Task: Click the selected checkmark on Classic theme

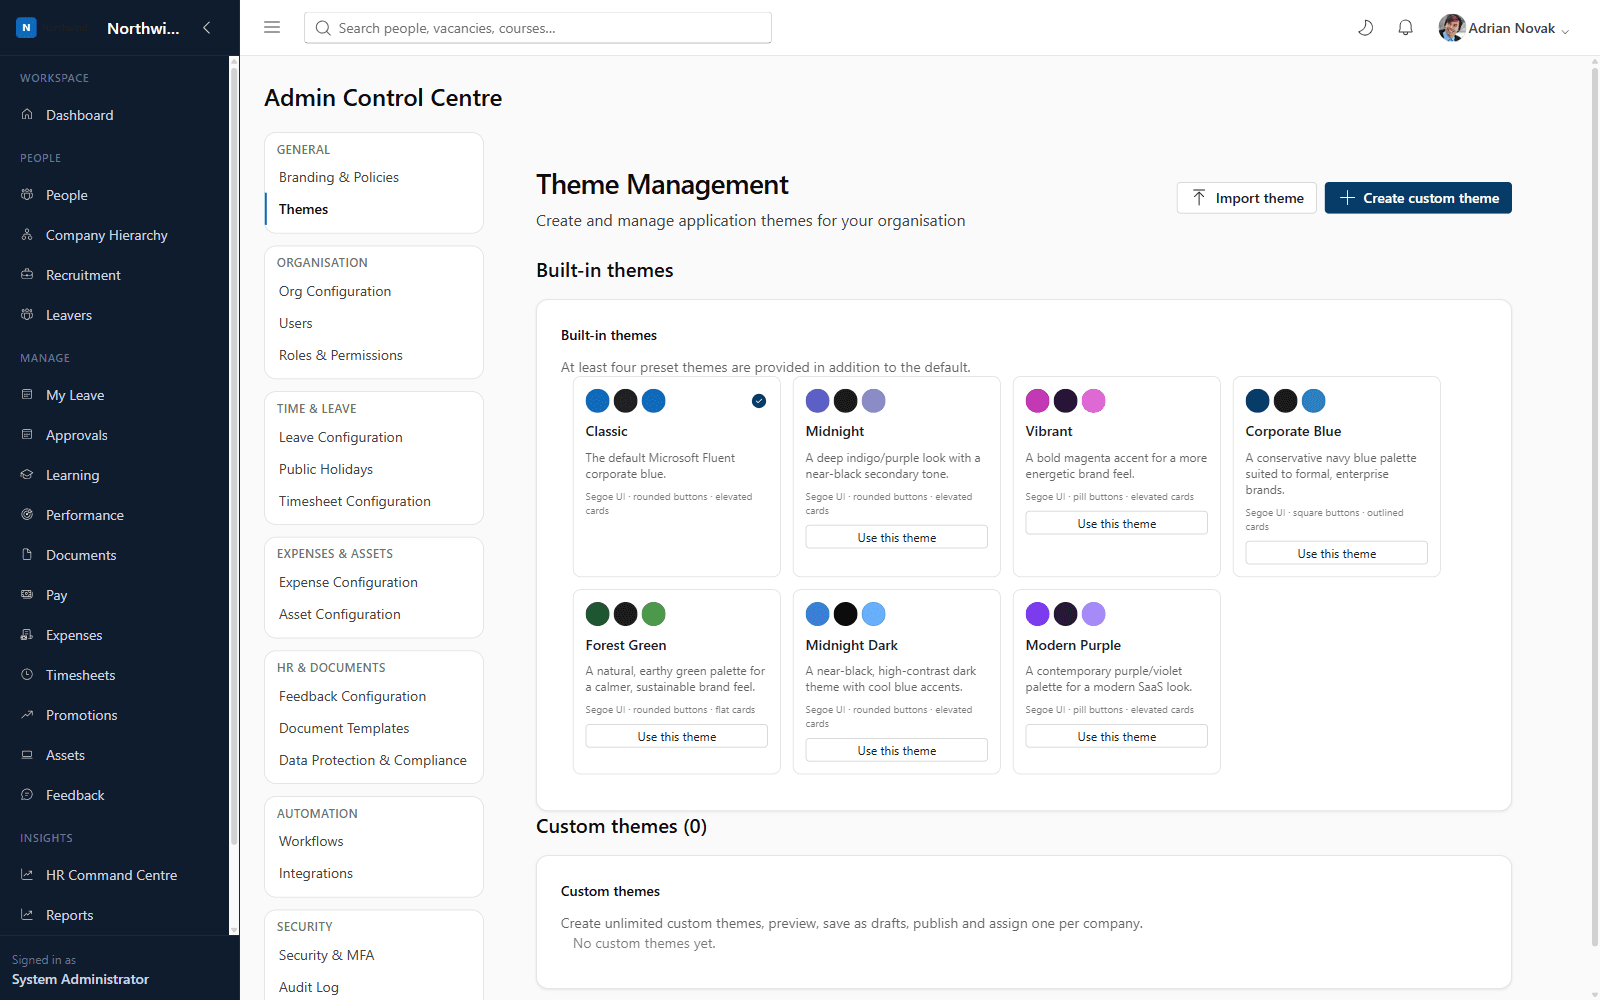Action: [759, 401]
